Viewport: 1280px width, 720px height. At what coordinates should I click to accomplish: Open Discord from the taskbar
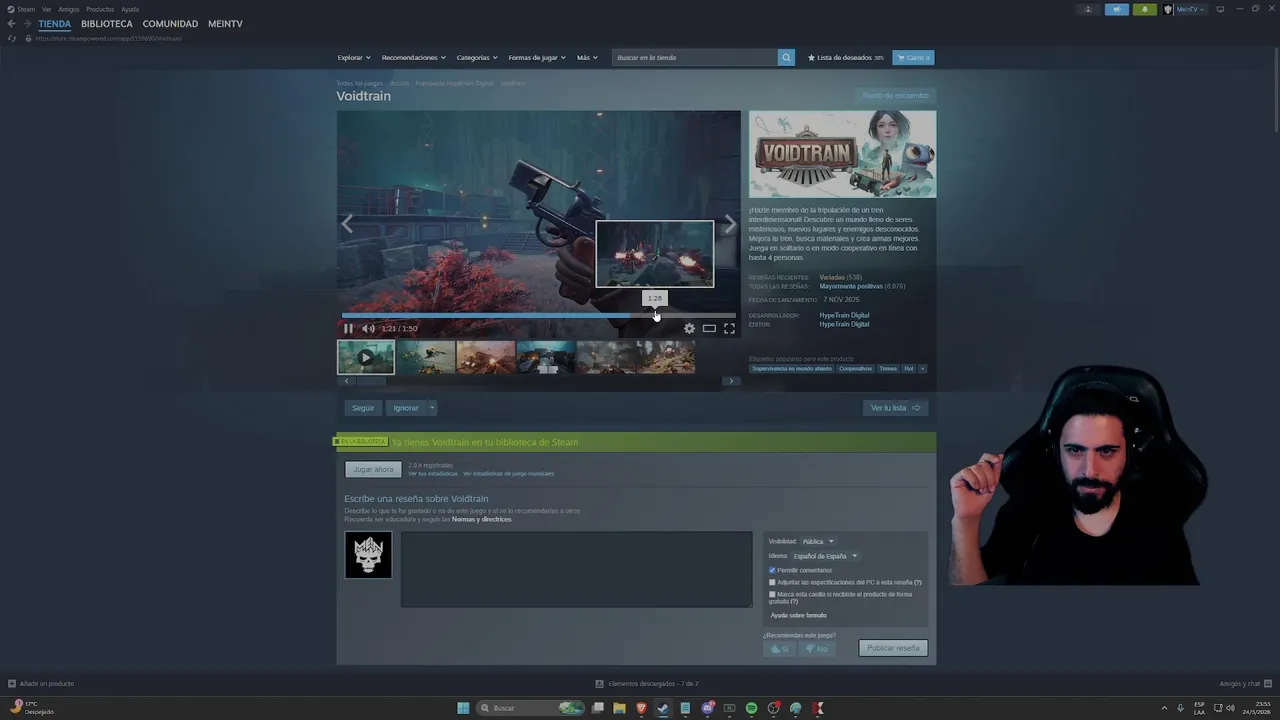pyautogui.click(x=707, y=708)
